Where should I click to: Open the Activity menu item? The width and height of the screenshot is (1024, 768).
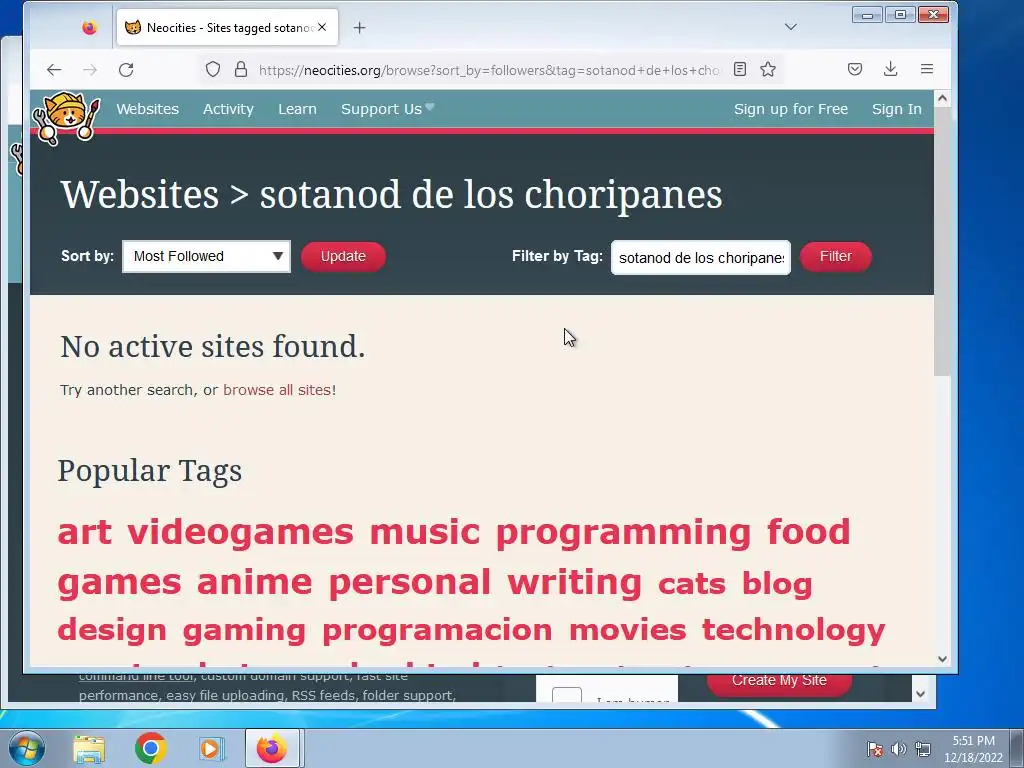point(228,109)
